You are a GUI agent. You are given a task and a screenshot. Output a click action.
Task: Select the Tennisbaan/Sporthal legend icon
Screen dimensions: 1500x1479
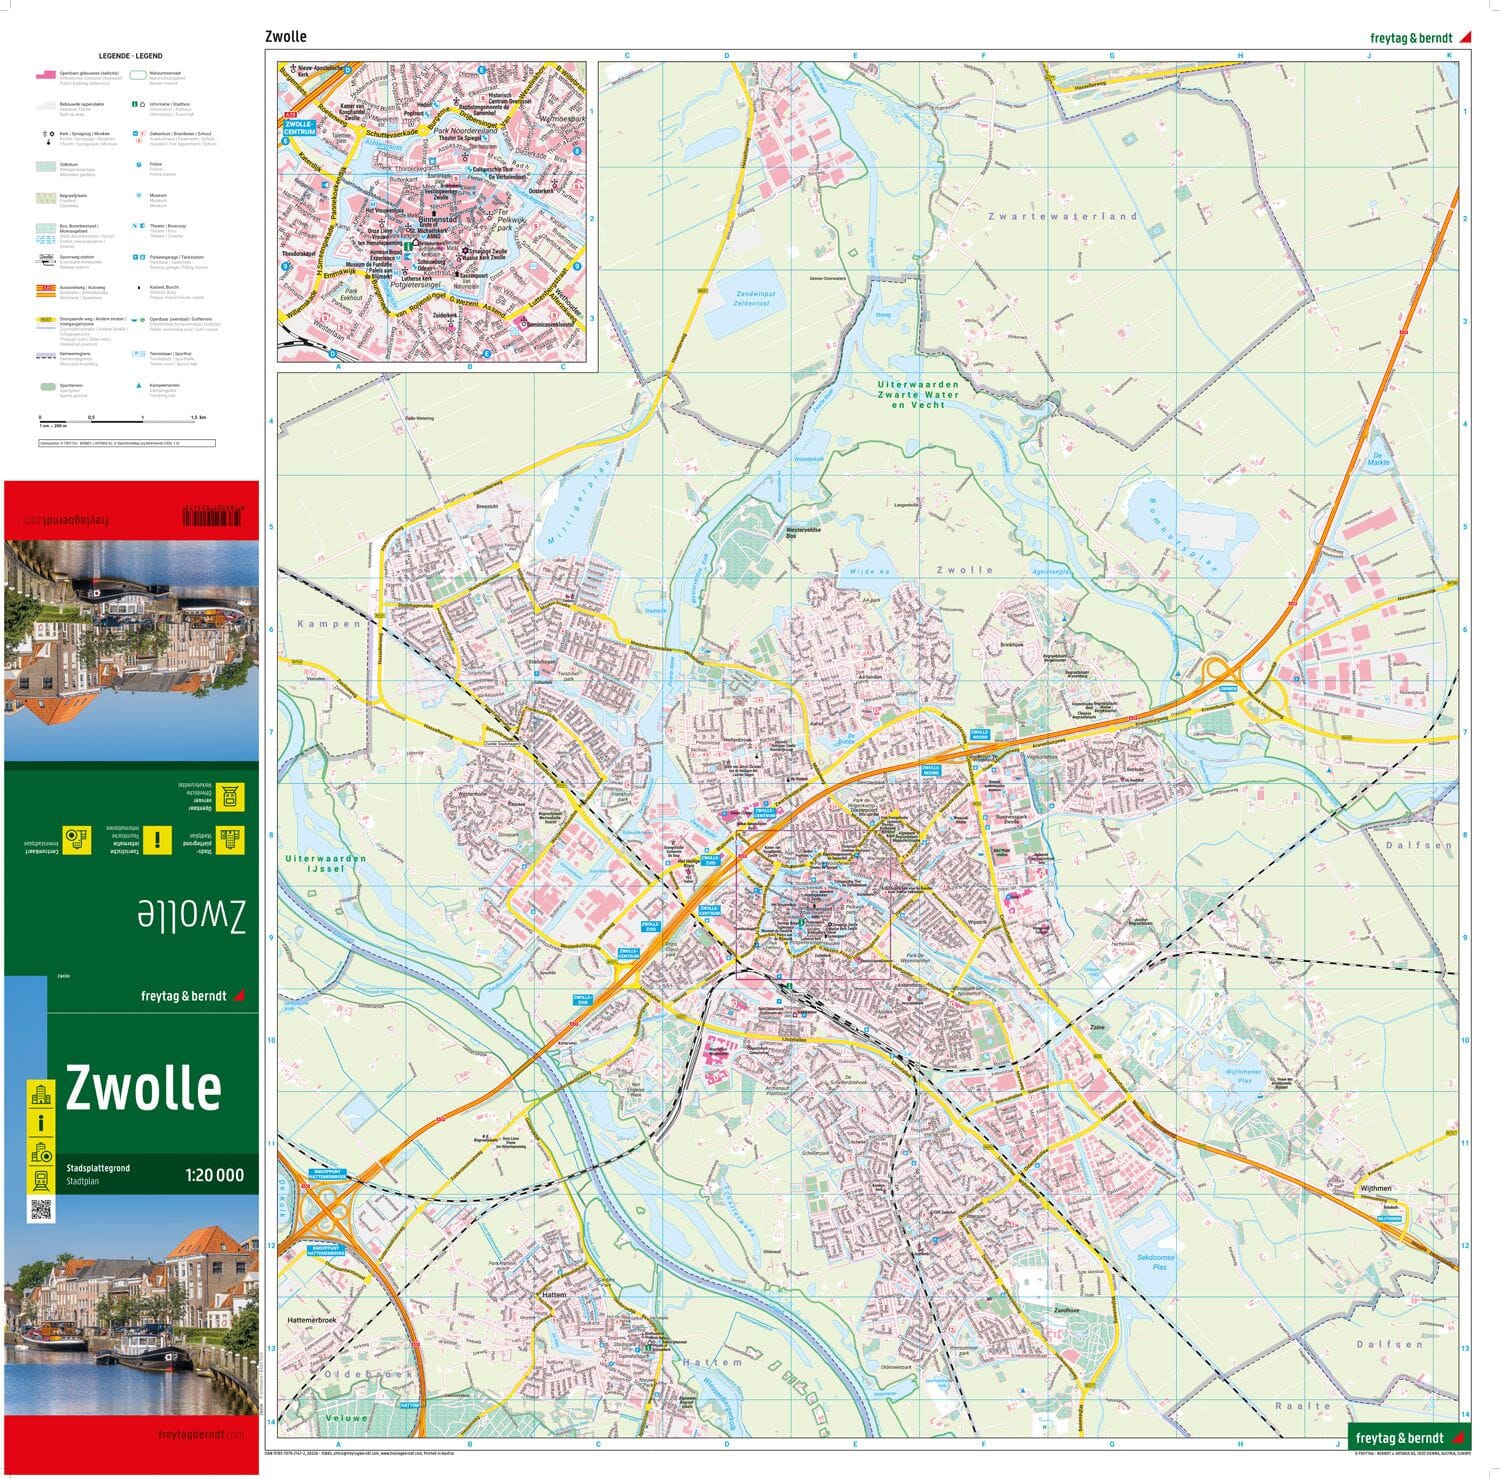coord(137,353)
